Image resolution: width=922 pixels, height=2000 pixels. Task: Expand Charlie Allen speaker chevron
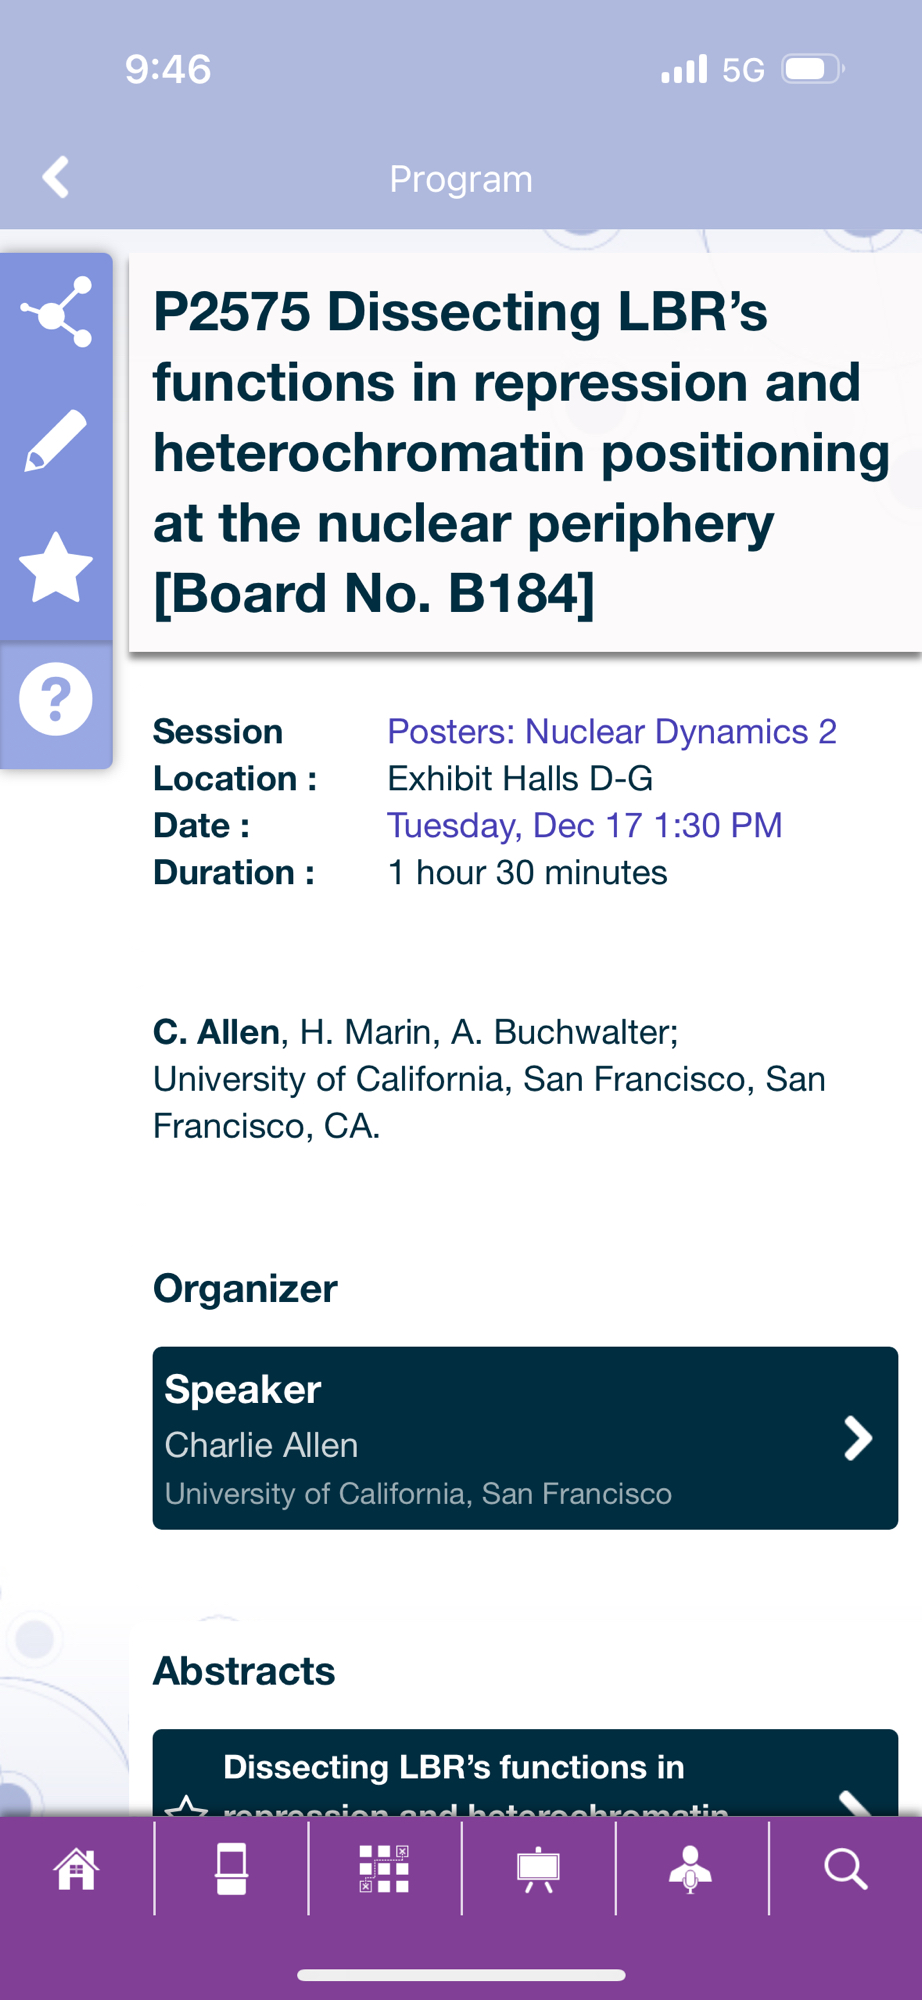coord(857,1438)
